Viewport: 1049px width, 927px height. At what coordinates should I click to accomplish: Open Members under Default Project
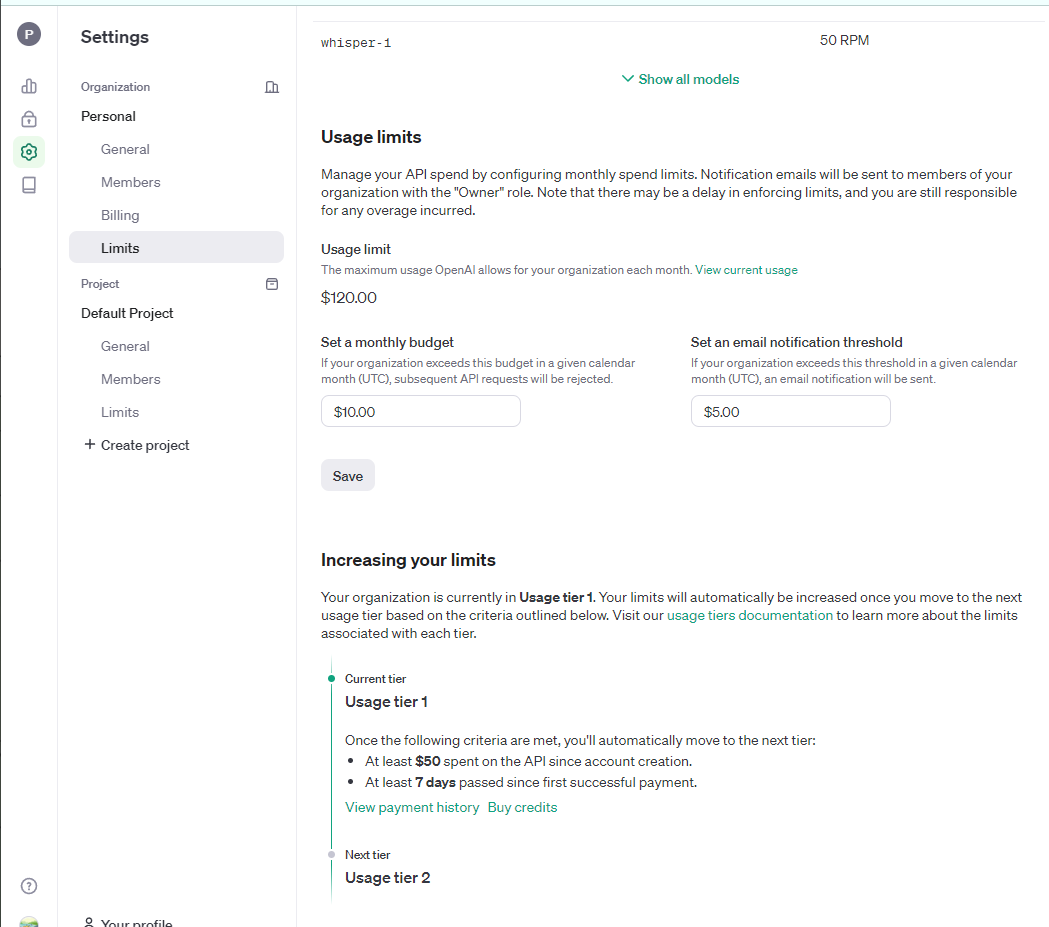click(x=130, y=379)
